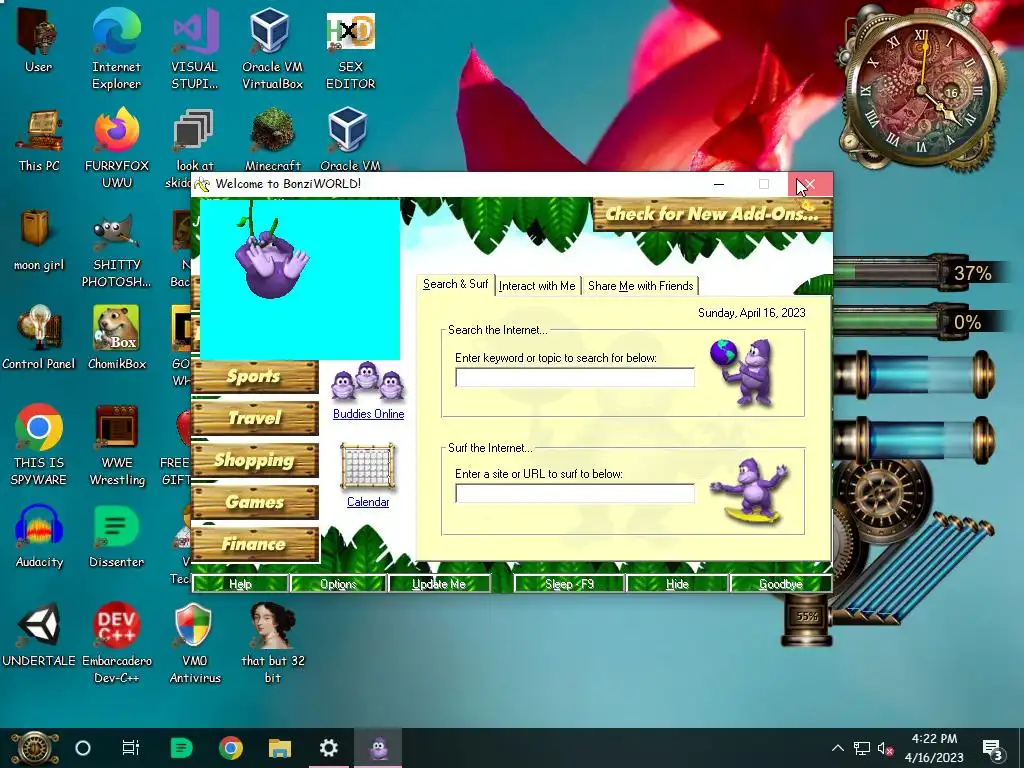
Task: Open the steampunk Start button
Action: 33,748
